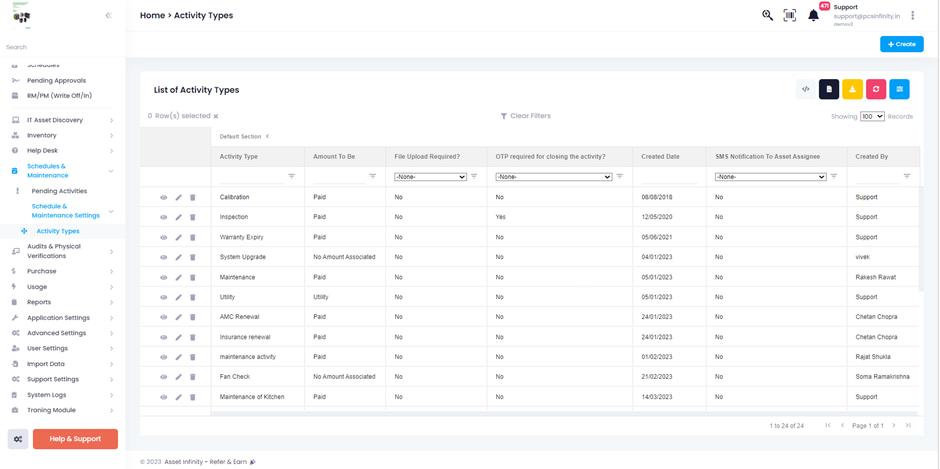Image resolution: width=940 pixels, height=469 pixels.
Task: Open the Refer & Earn footer link
Action: 231,462
